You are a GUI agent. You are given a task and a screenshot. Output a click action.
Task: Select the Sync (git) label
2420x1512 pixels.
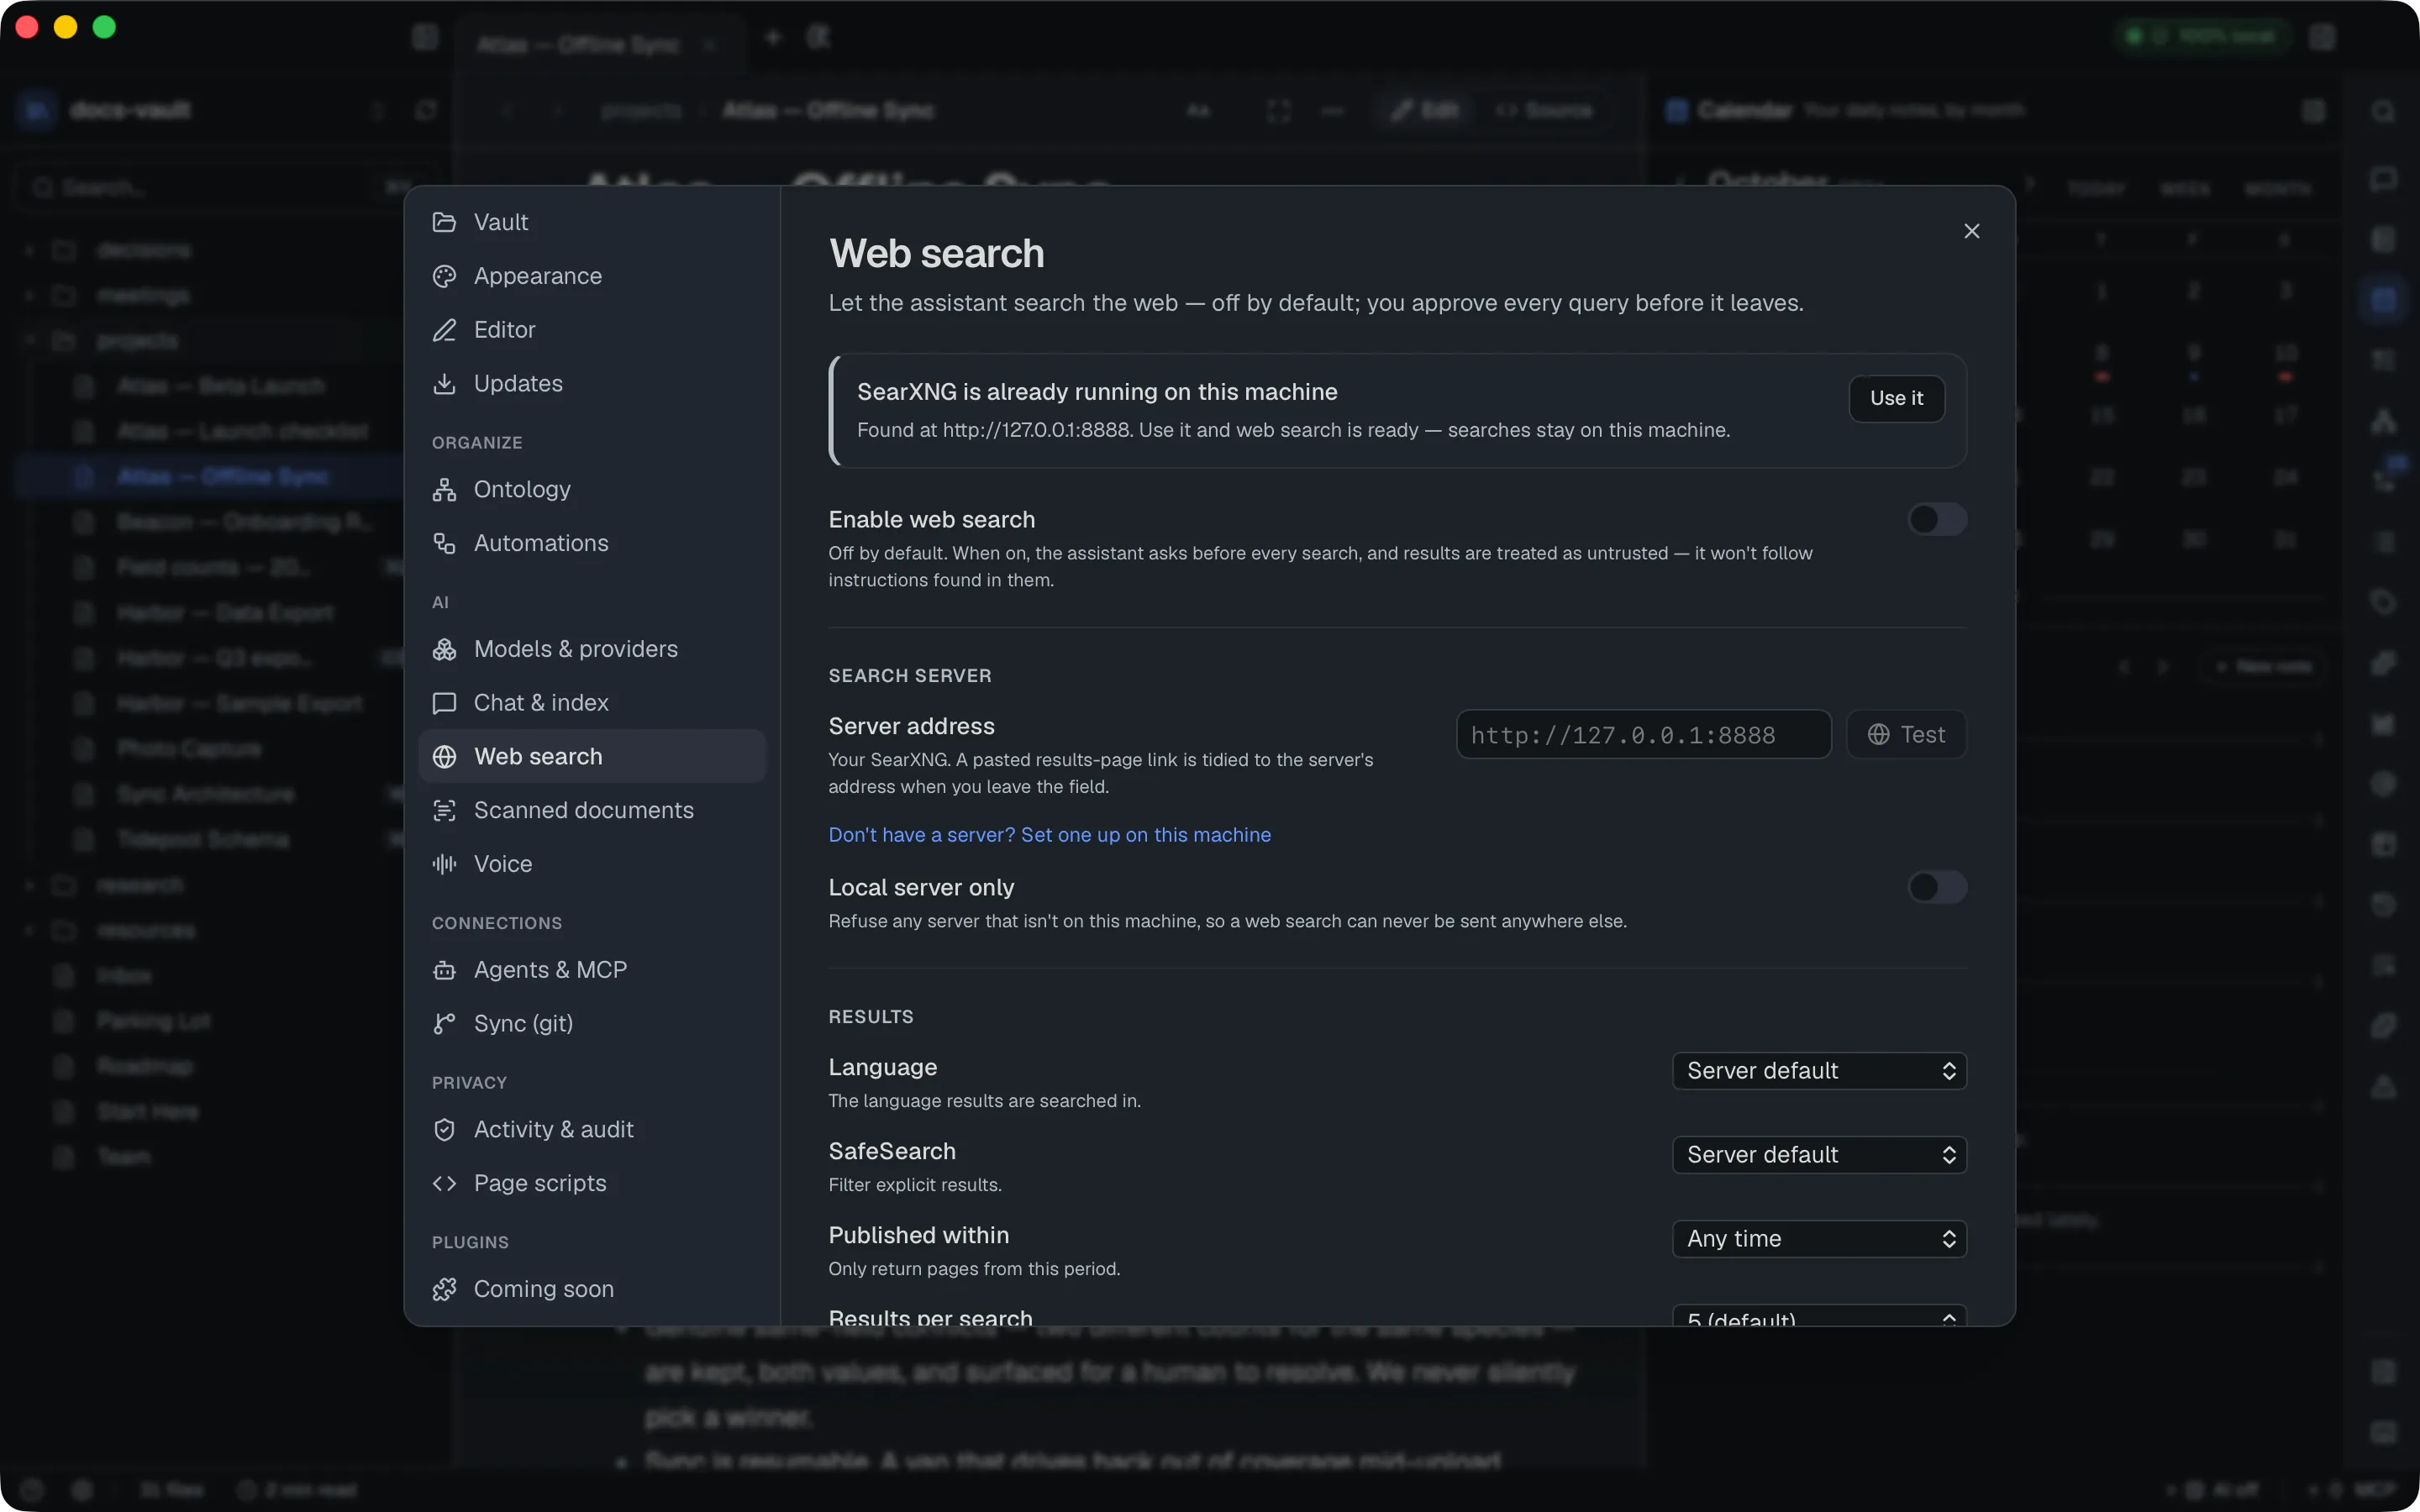[523, 1024]
